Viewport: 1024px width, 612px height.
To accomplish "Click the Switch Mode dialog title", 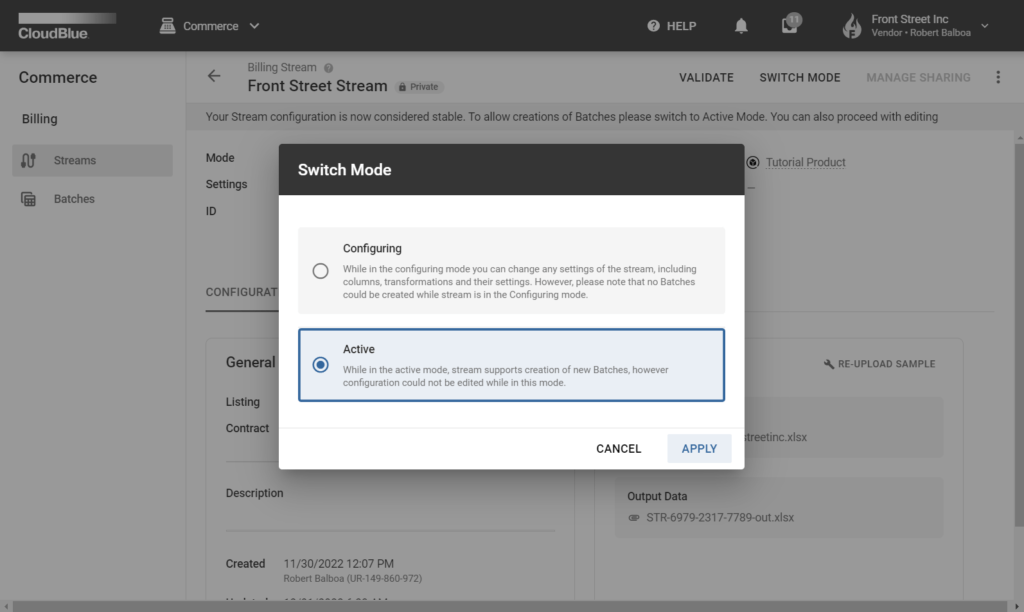I will (x=345, y=170).
